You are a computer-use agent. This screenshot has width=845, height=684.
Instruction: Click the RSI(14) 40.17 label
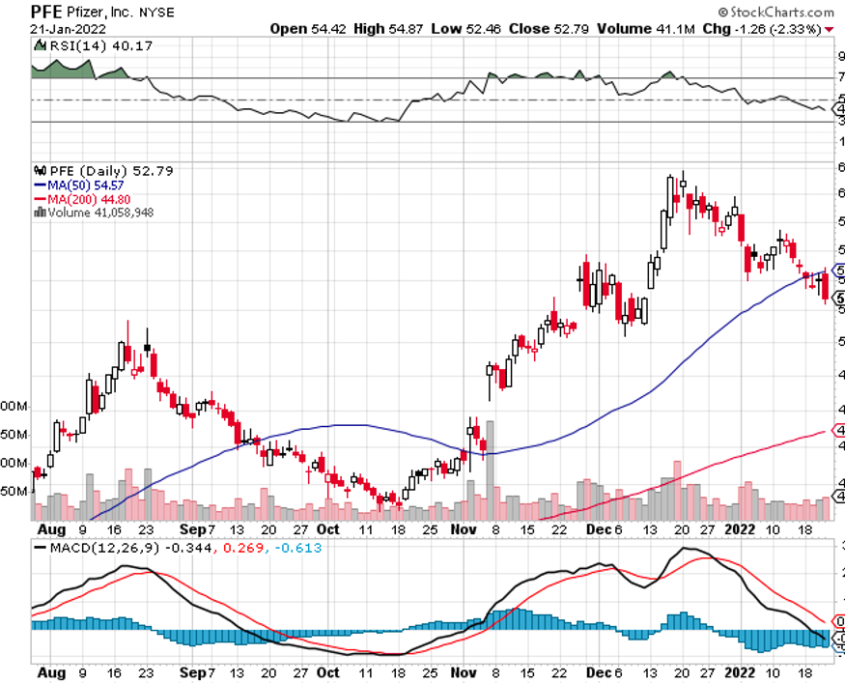101,46
